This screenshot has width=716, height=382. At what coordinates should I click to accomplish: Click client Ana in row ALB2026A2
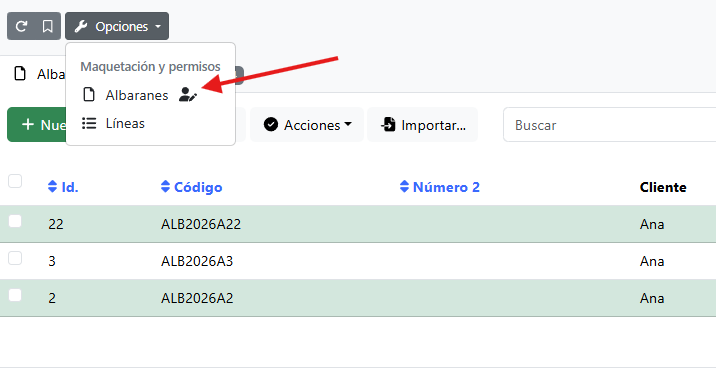pyautogui.click(x=652, y=298)
